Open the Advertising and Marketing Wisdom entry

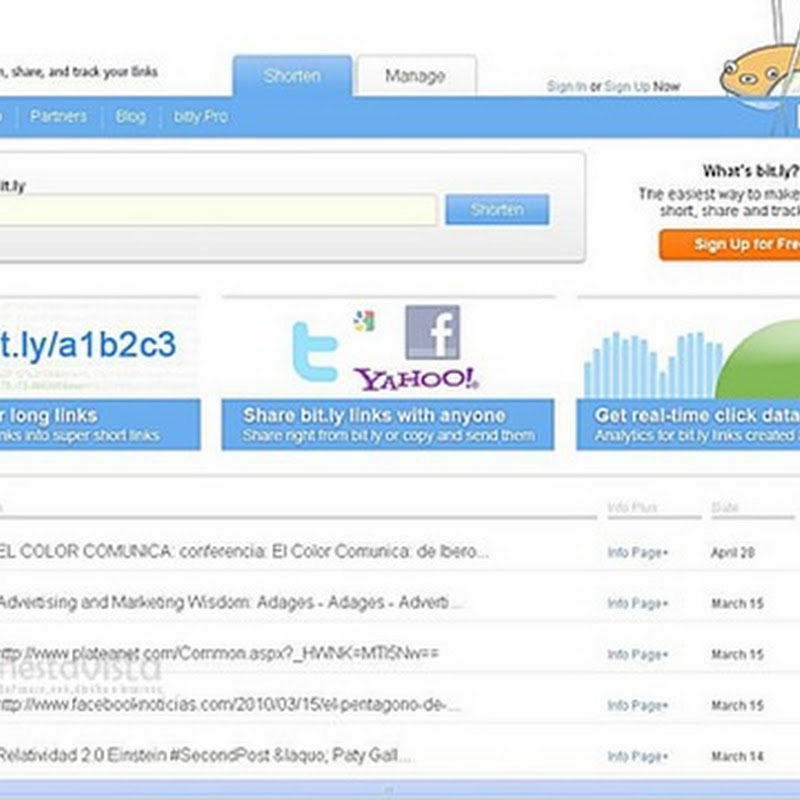(231, 603)
